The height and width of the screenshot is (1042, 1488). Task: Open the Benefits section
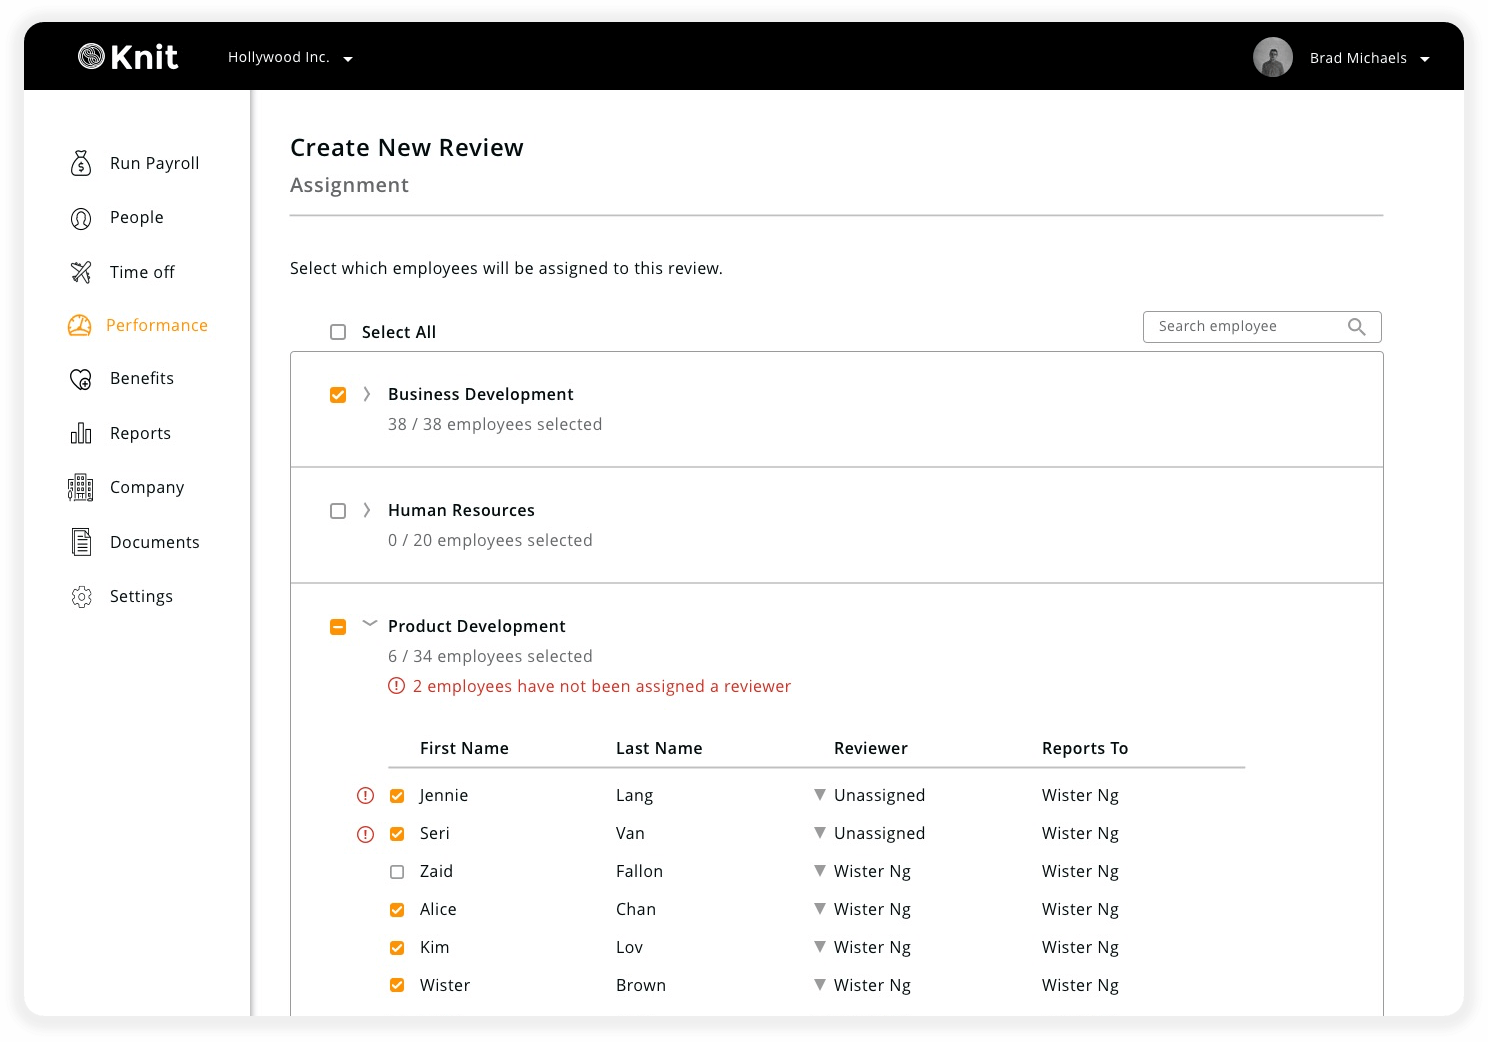coord(142,378)
